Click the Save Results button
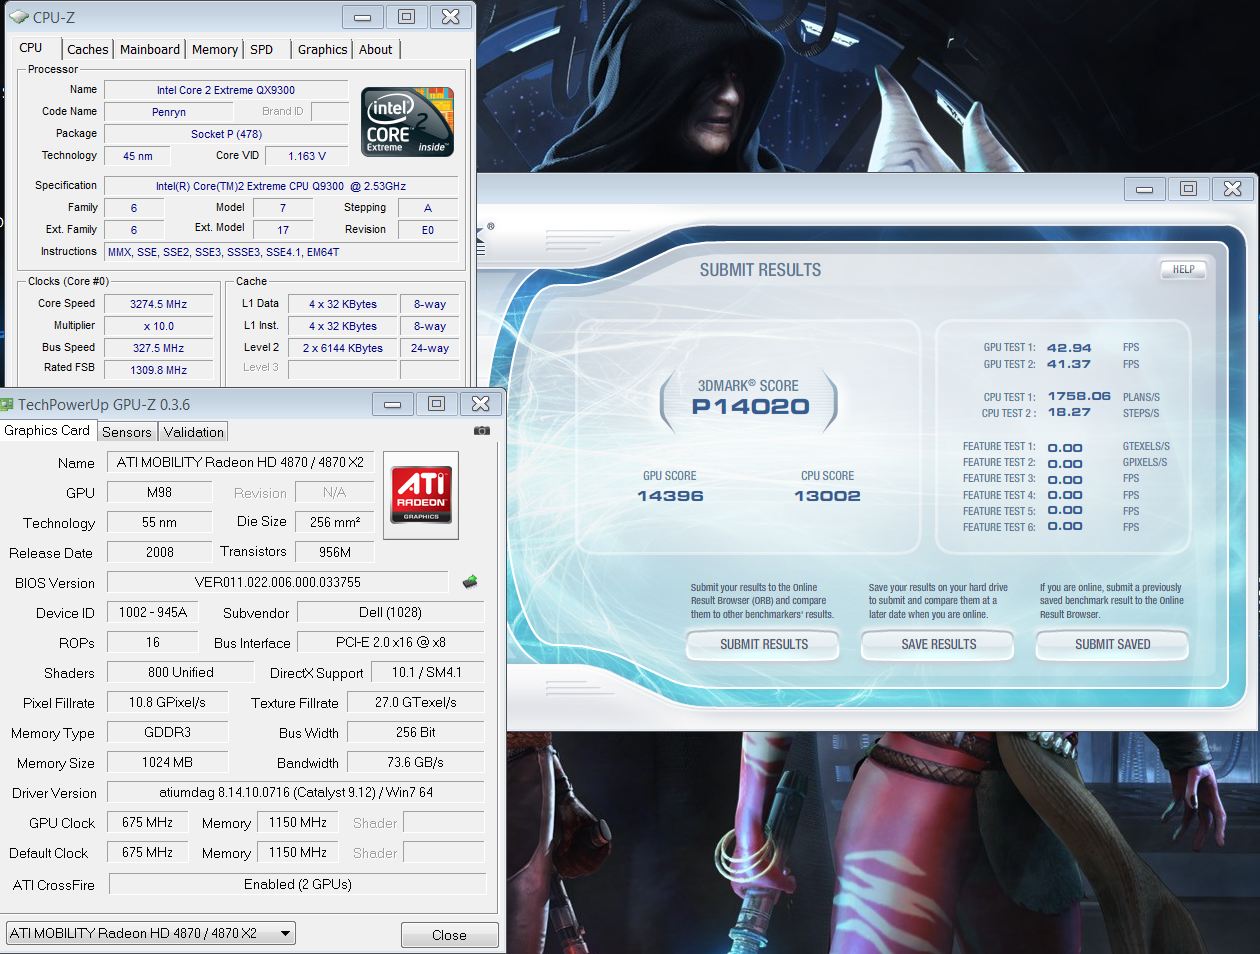Screen dimensions: 1260x954 click(938, 645)
